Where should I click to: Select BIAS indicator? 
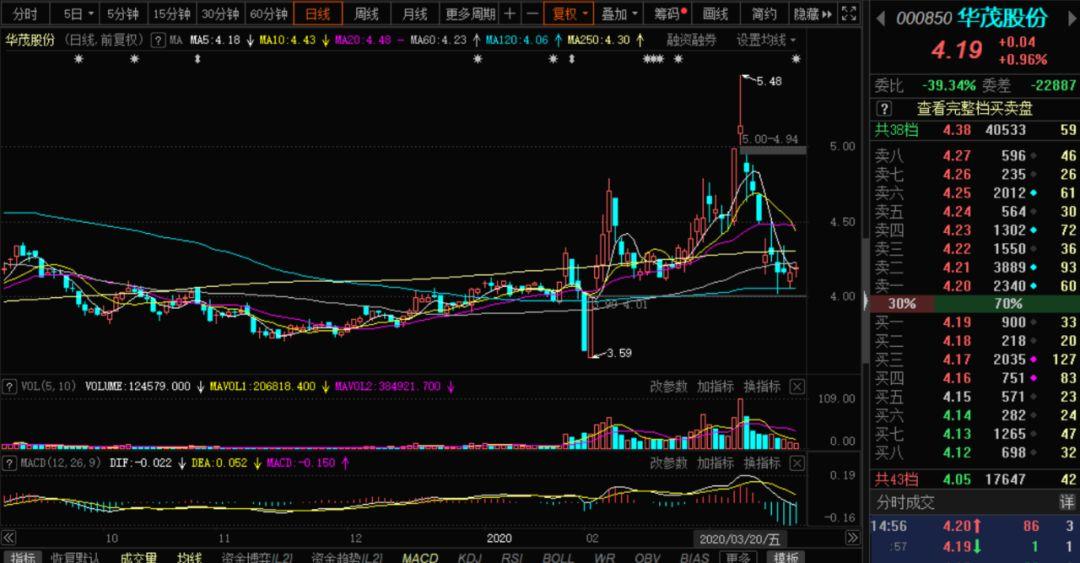694,557
